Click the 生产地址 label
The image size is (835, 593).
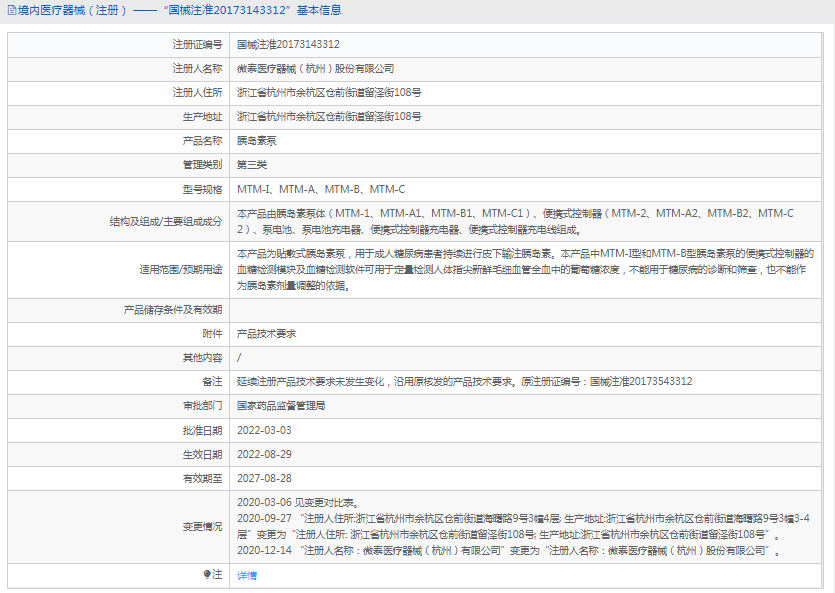tap(202, 117)
